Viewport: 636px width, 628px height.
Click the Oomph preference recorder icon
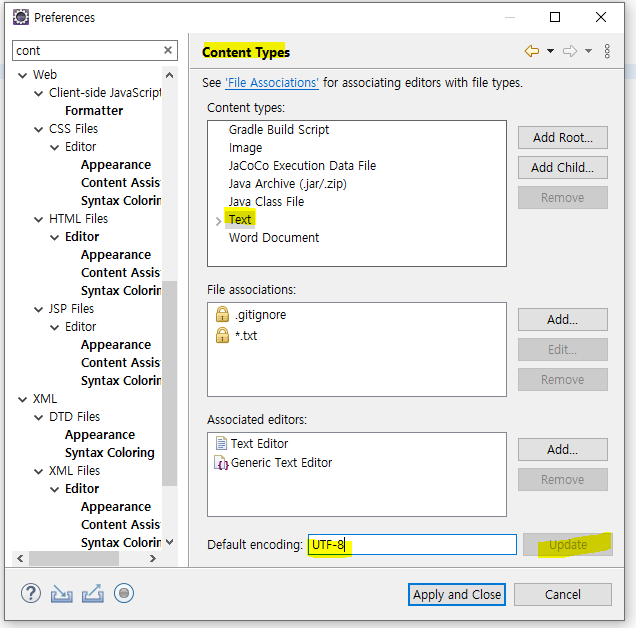click(x=124, y=594)
